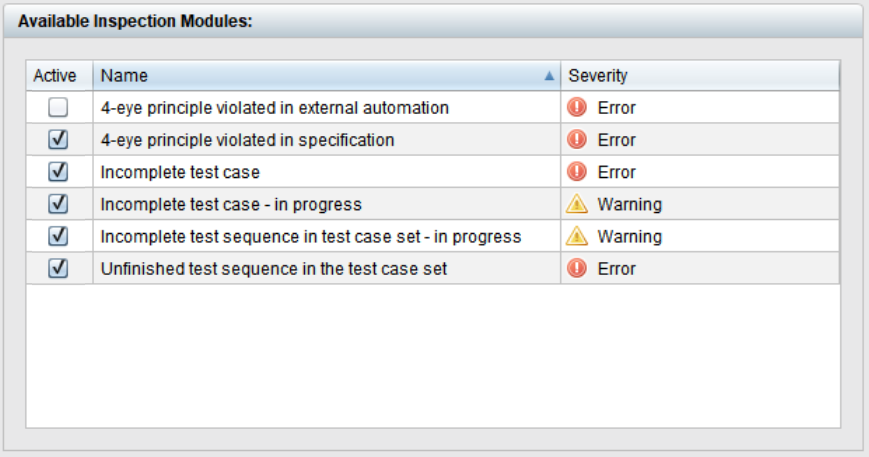Click 'Warning' text for Incomplete test sequence row
Viewport: 869px width, 457px height.
[x=630, y=237]
